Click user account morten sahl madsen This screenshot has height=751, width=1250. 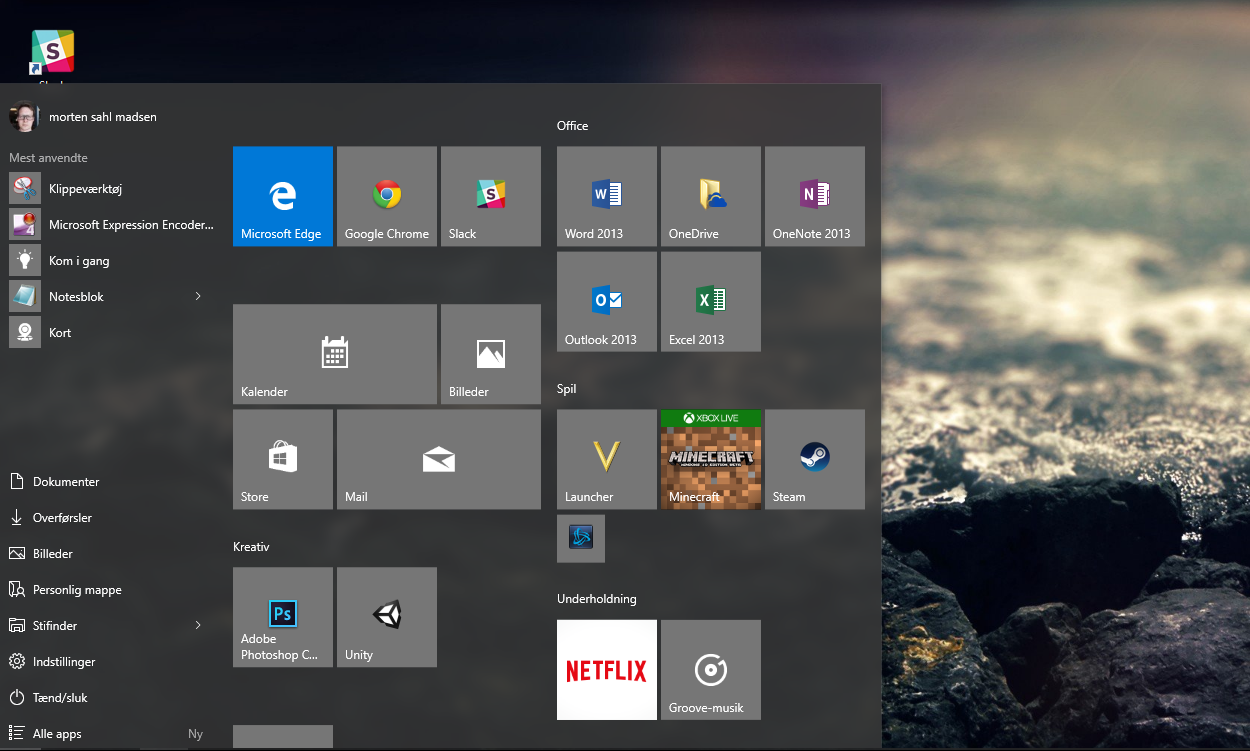tap(102, 117)
